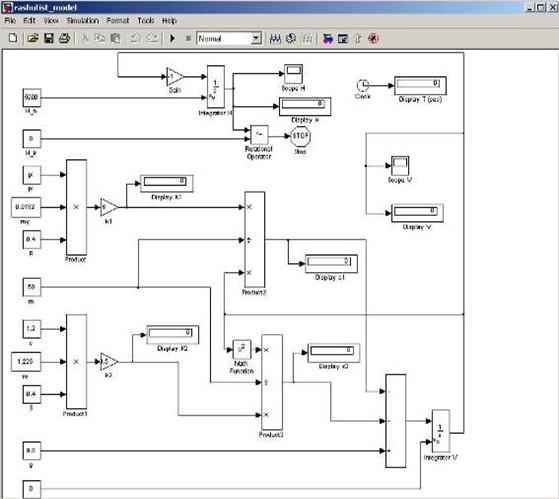Image resolution: width=559 pixels, height=499 pixels.
Task: Create a new model with the New icon
Action: click(13, 38)
